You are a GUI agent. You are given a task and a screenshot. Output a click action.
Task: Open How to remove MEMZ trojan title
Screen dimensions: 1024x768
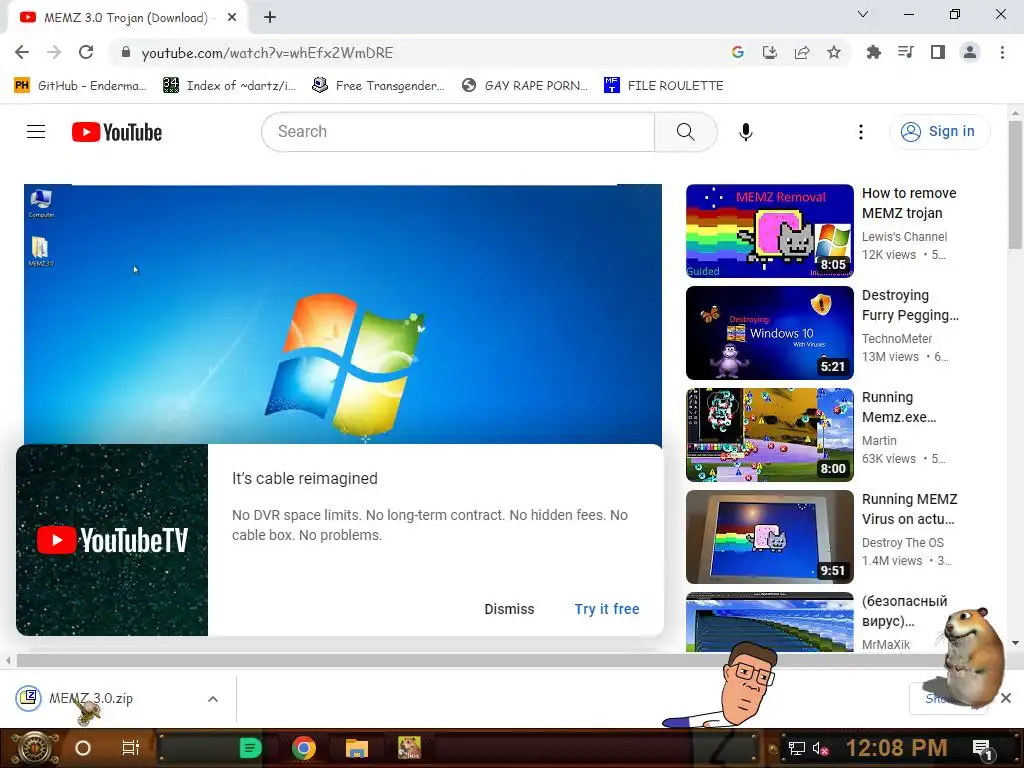[x=908, y=203]
